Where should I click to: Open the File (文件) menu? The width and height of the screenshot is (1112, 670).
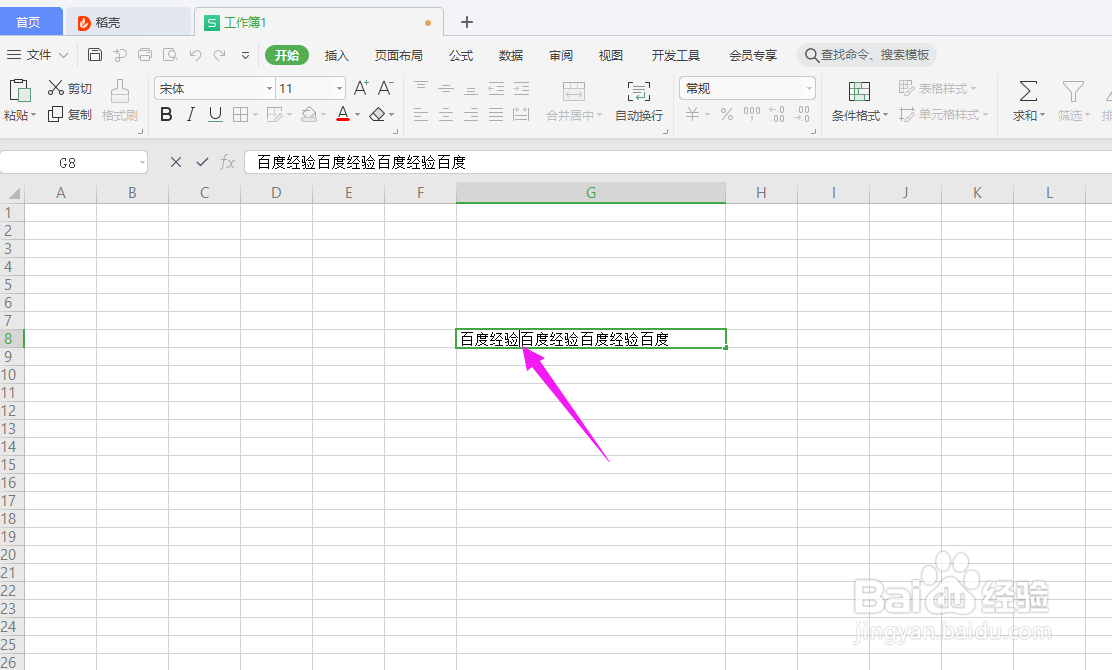pyautogui.click(x=38, y=55)
